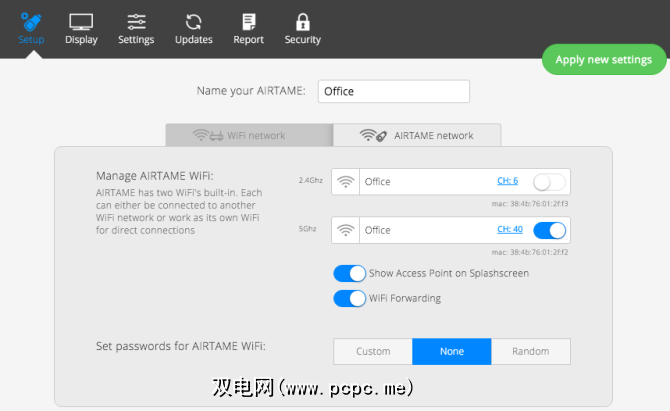Select the Random password option

pyautogui.click(x=531, y=352)
